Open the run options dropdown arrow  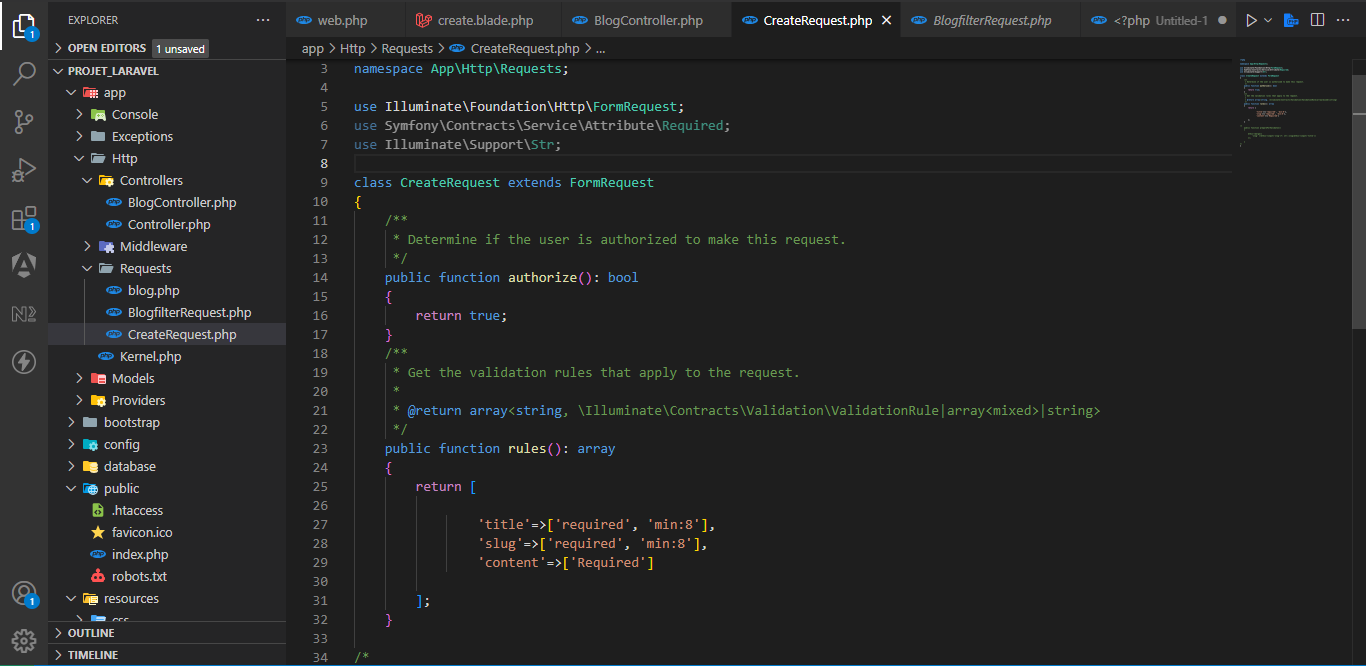click(1269, 20)
